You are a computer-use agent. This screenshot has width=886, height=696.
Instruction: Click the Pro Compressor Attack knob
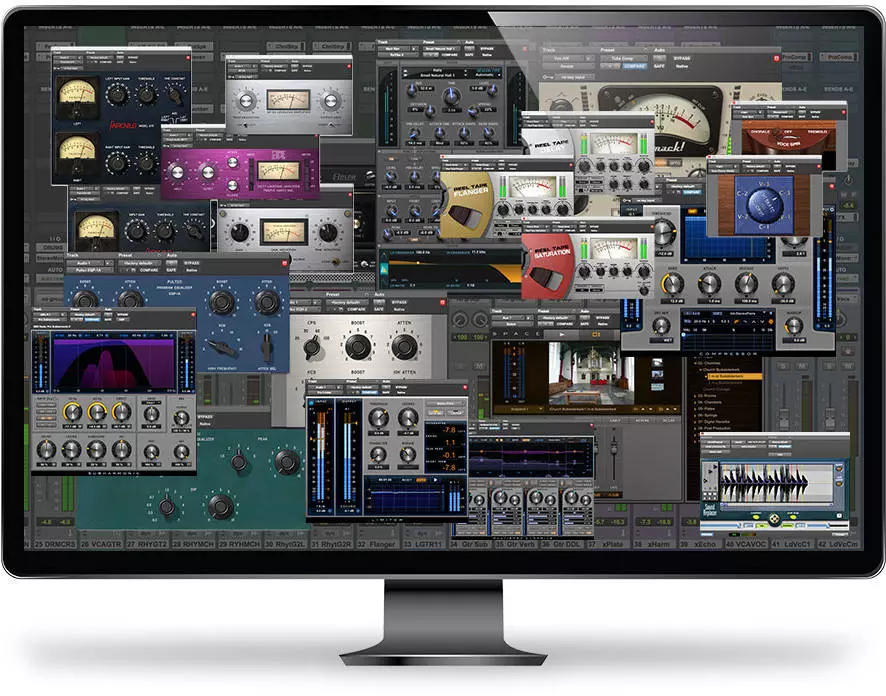[710, 283]
